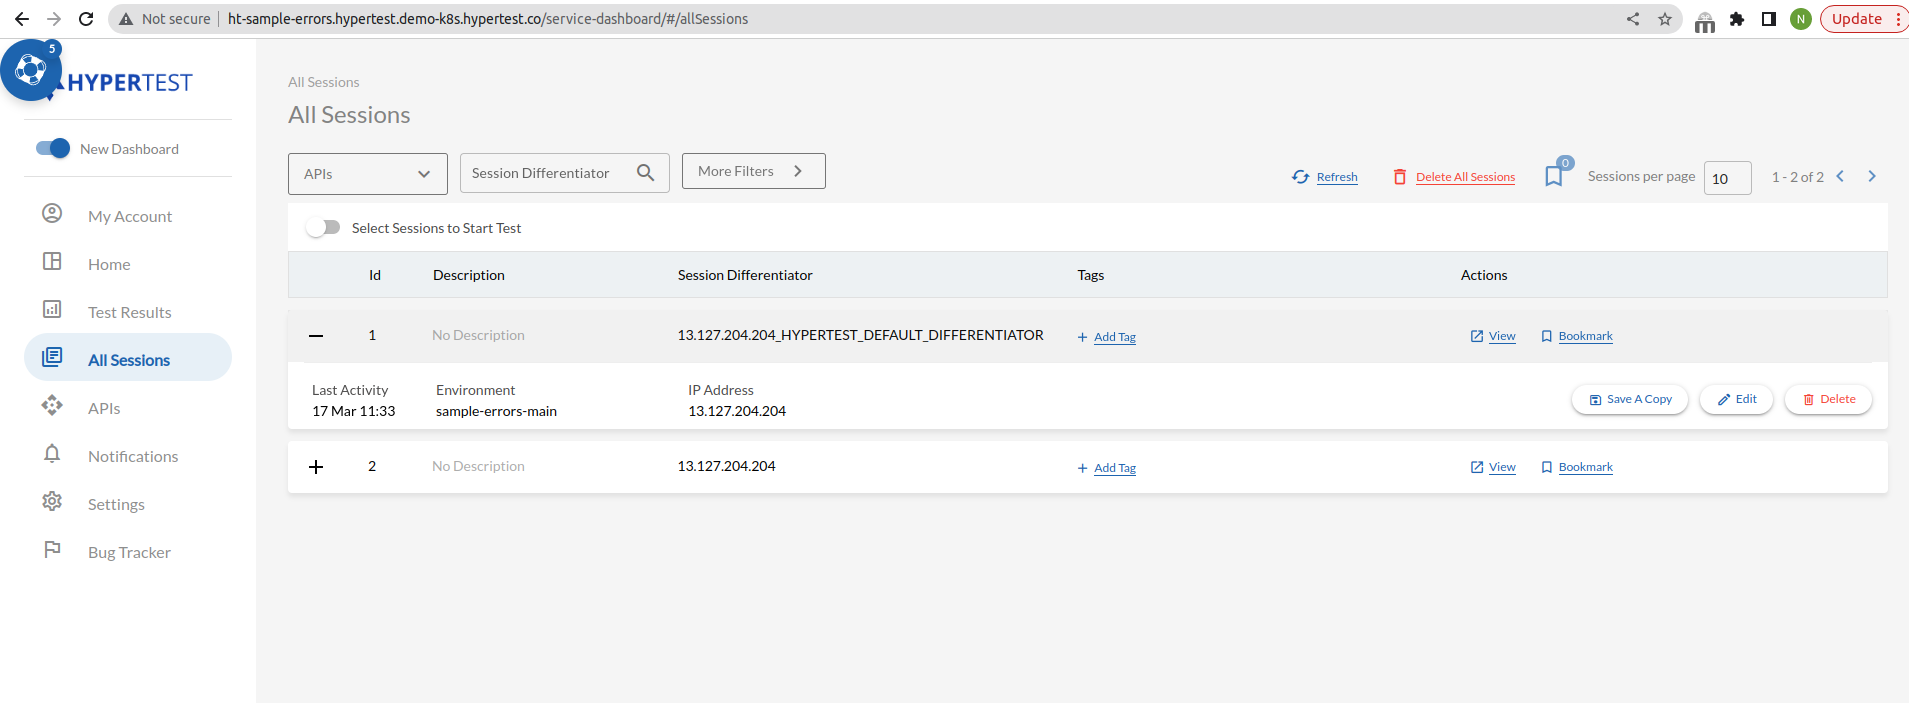The height and width of the screenshot is (703, 1909).
Task: Click the red trash icon for Delete All
Action: 1400,176
